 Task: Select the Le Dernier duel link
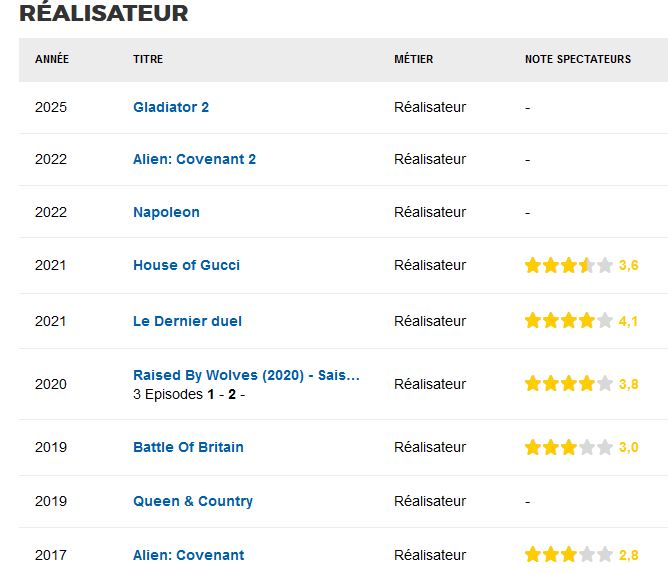[x=187, y=321]
